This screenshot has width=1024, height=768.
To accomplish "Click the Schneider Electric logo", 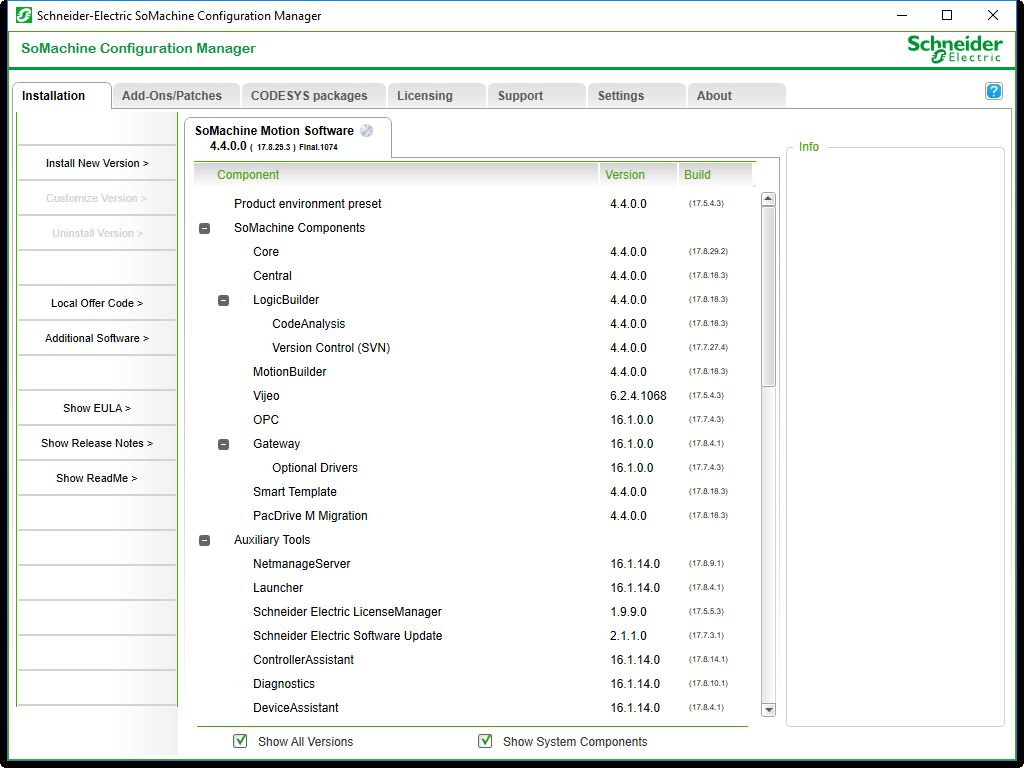I will tap(955, 49).
